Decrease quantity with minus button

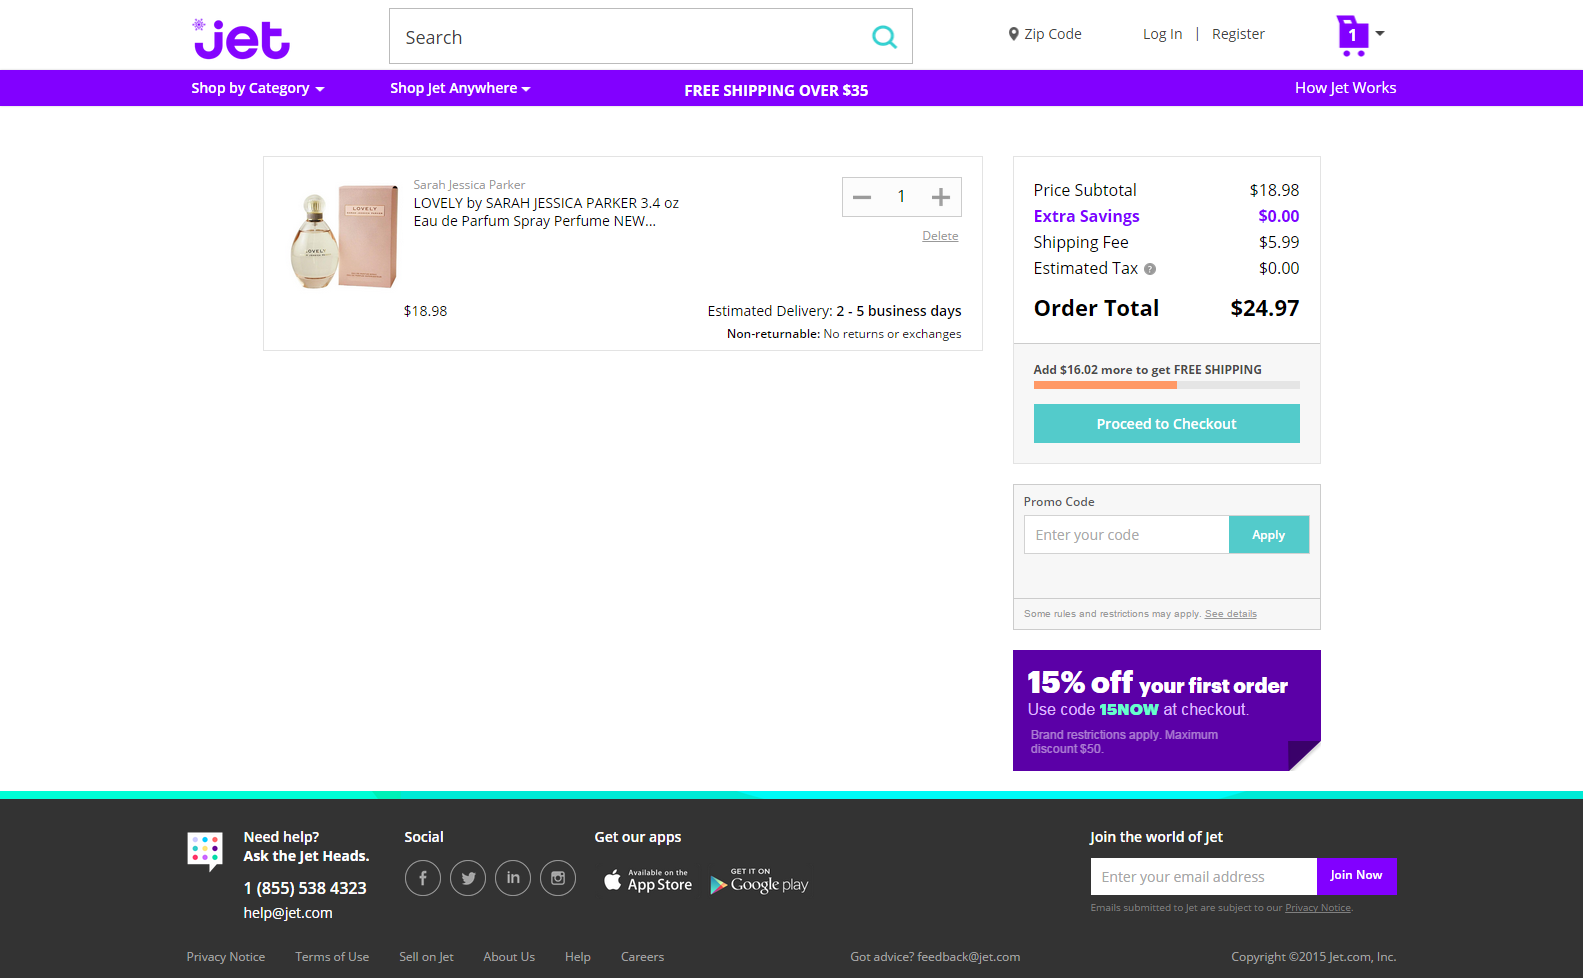[862, 197]
